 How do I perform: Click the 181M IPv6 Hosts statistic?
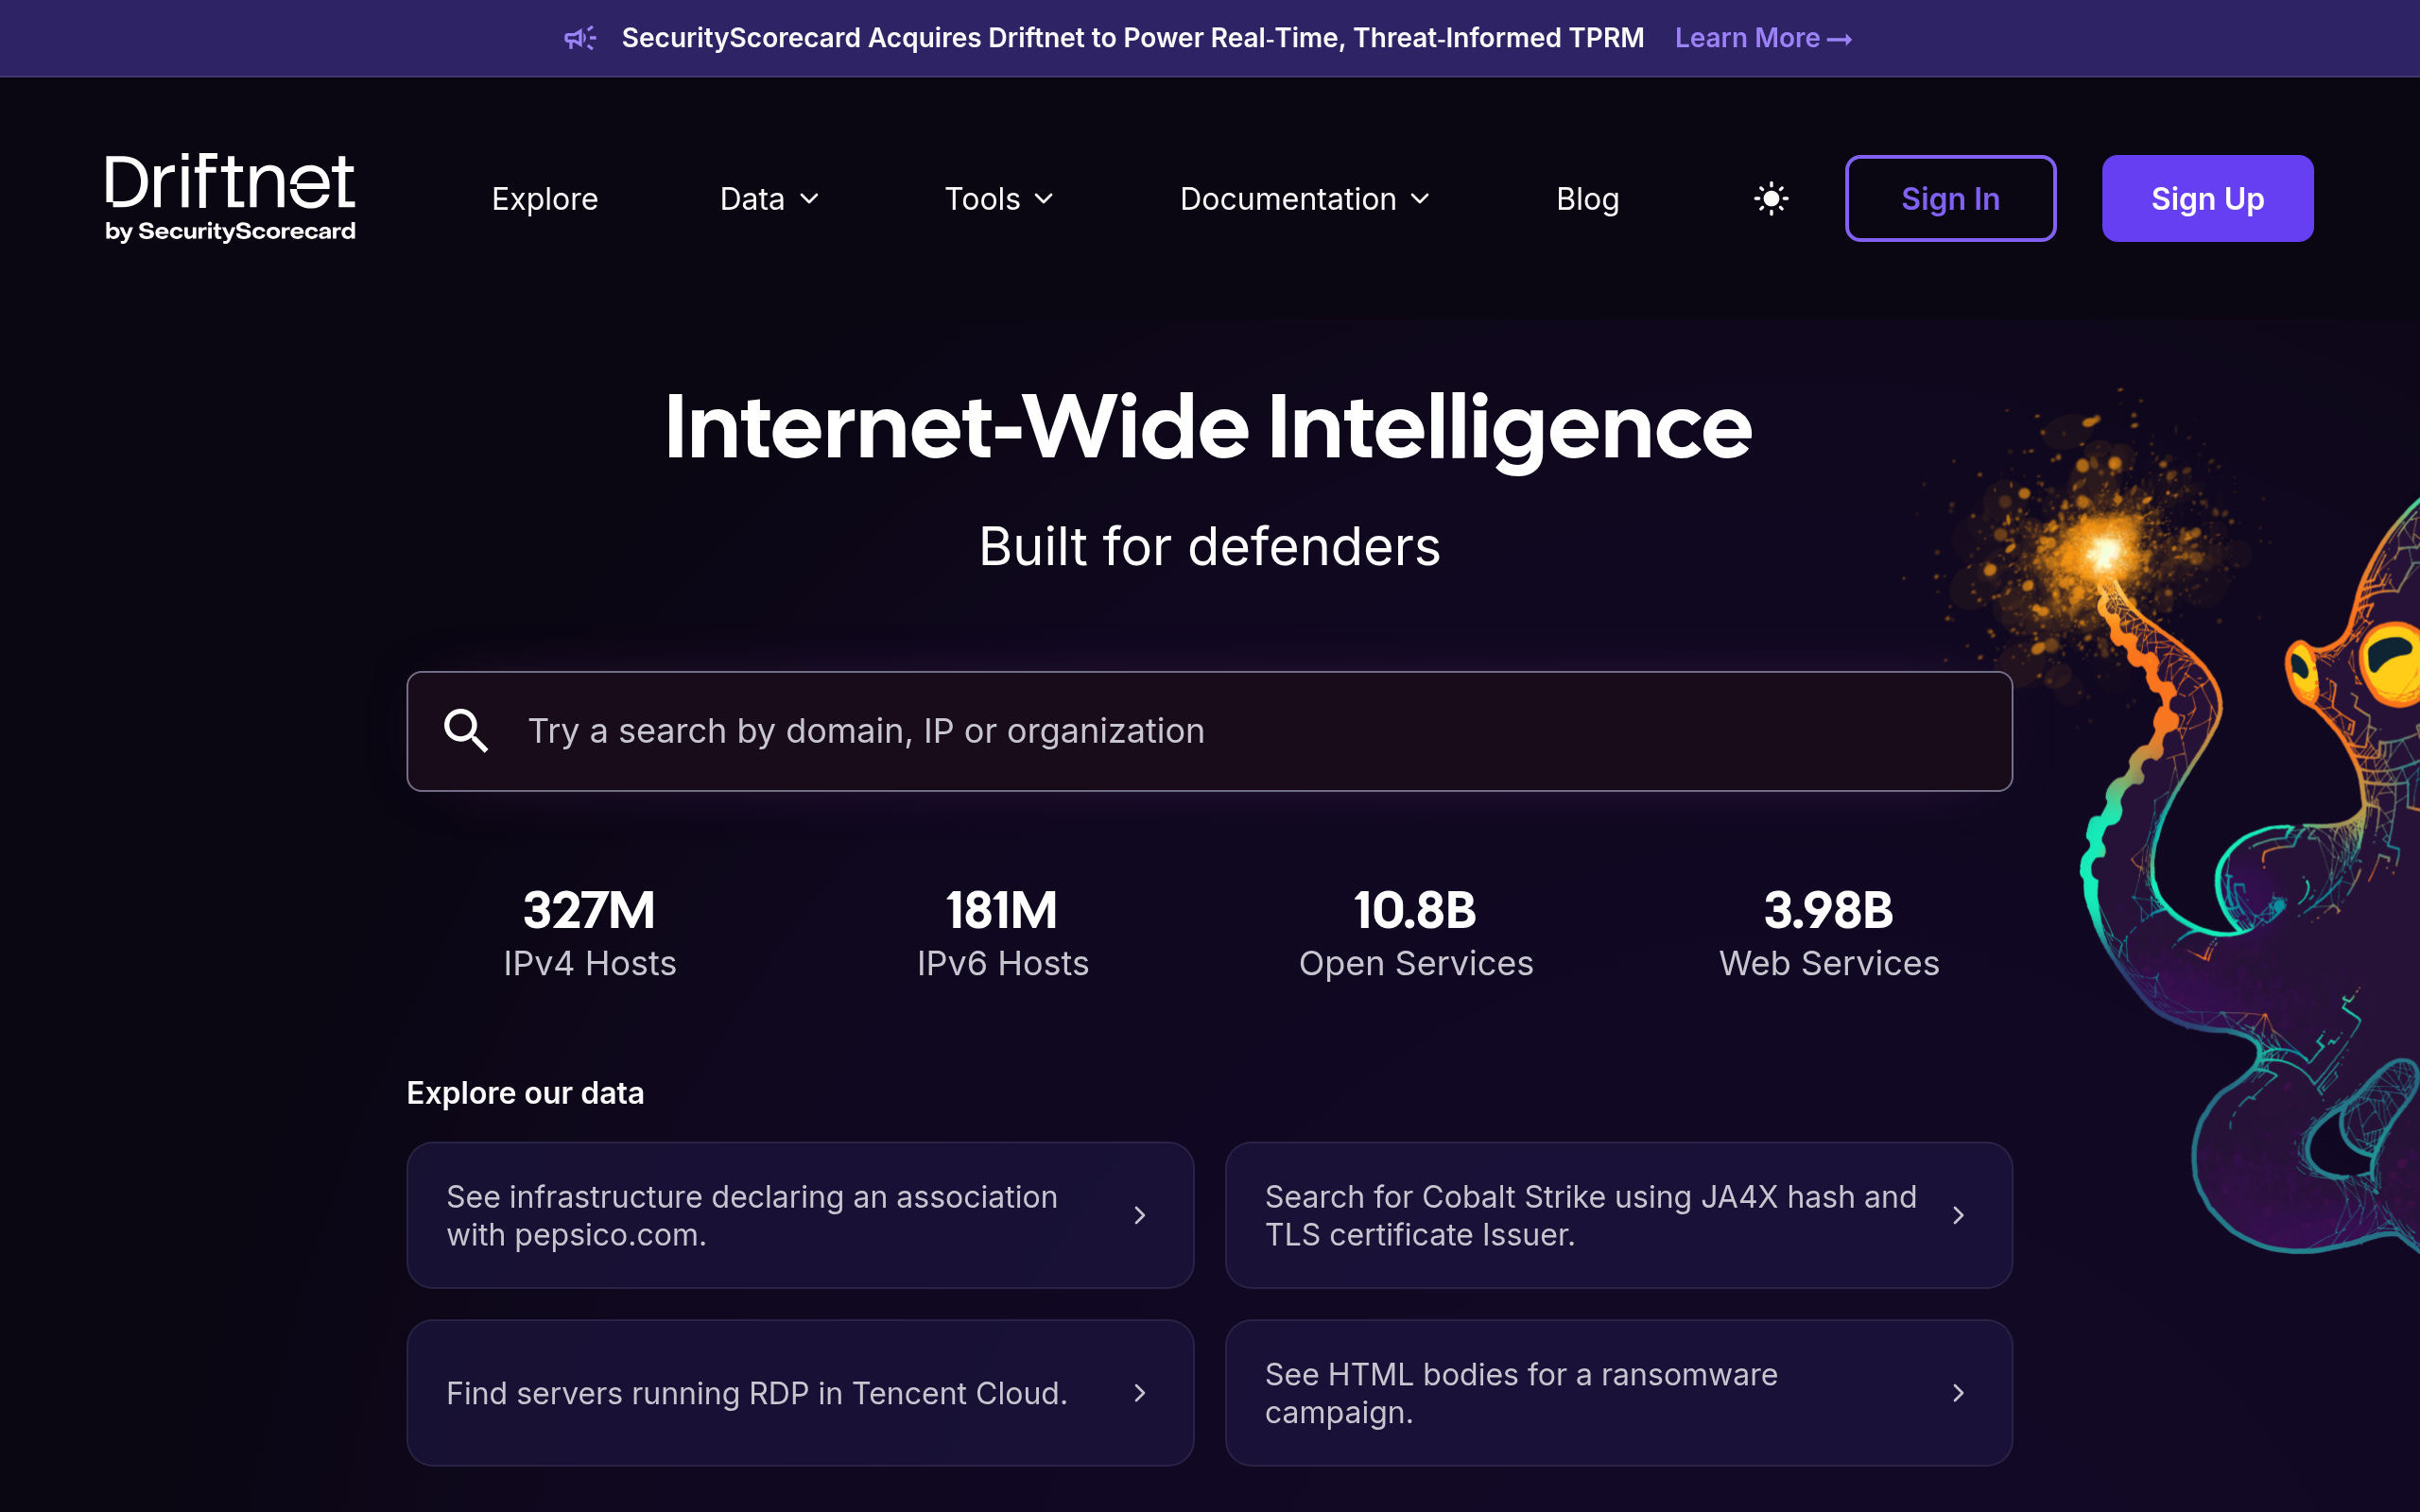coord(1003,933)
